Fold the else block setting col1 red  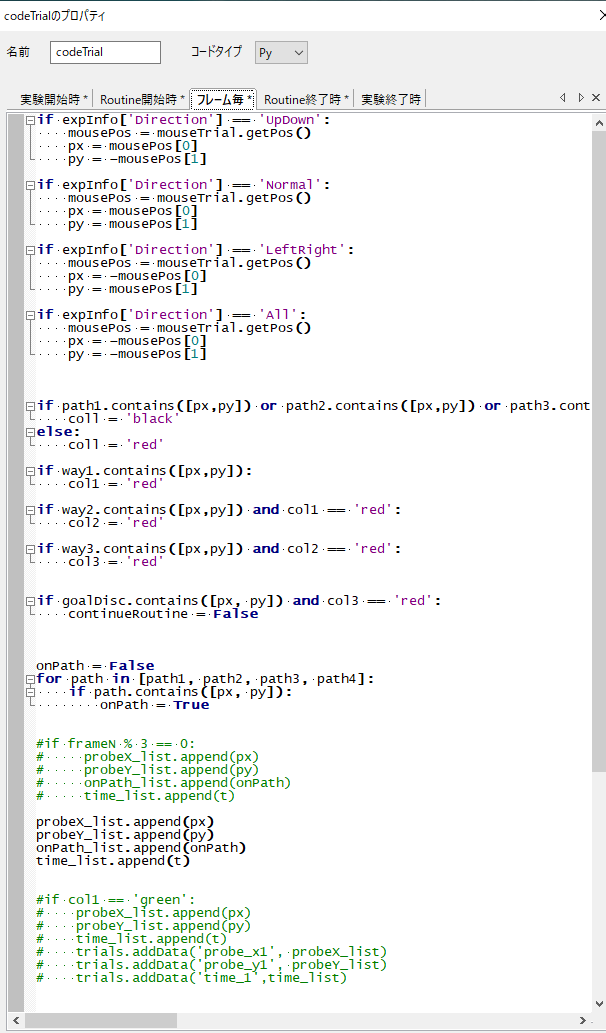(x=30, y=432)
